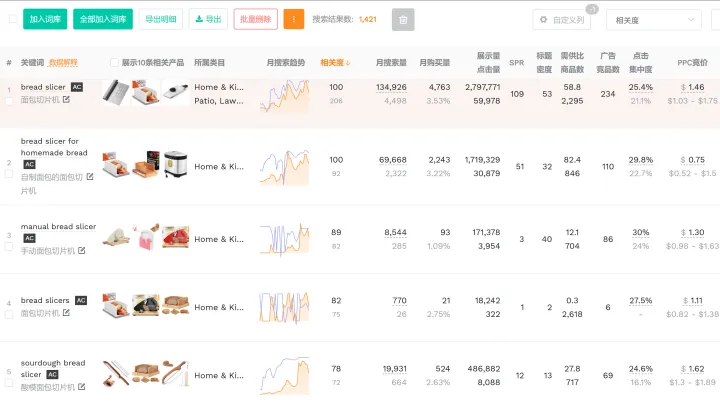720x403 pixels.
Task: Click search volume 134,926
Action: coord(391,87)
